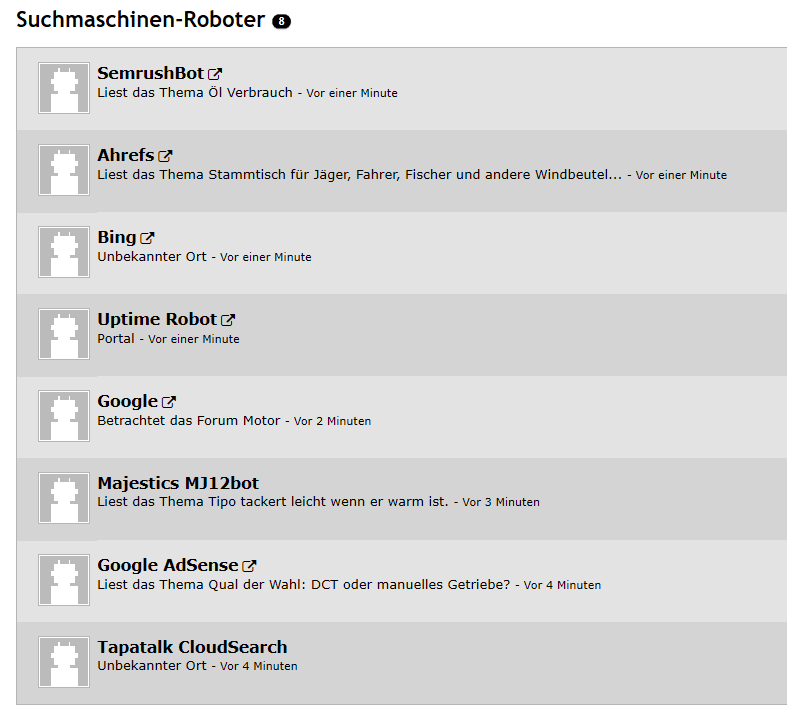Click the external link icon beside Google
Screen dimensions: 787x706
point(169,402)
